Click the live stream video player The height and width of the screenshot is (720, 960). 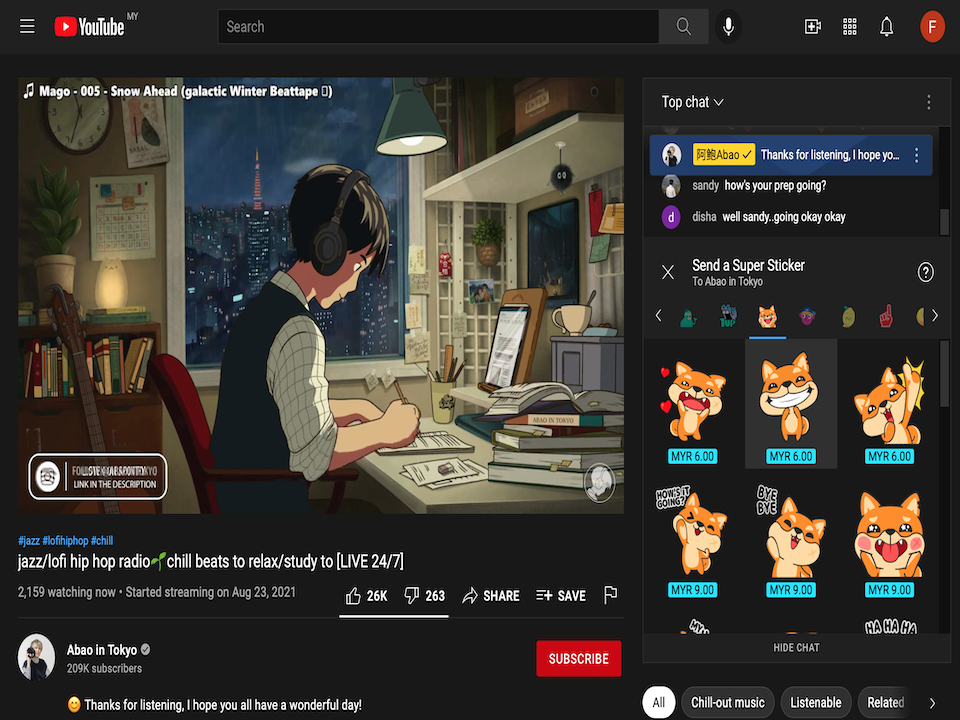[x=321, y=295]
